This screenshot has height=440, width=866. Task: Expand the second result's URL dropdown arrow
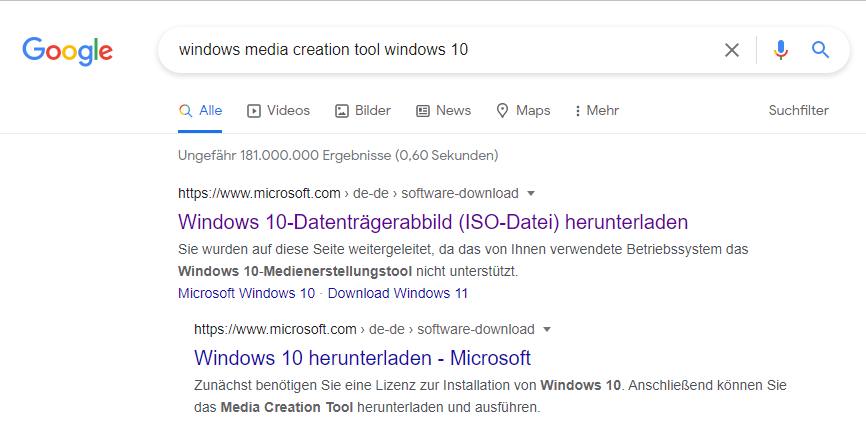pyautogui.click(x=547, y=329)
